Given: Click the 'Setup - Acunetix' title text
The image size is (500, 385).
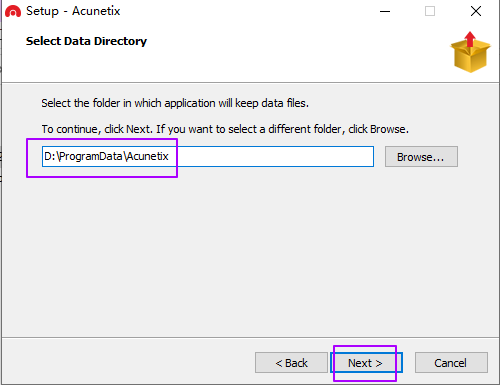Looking at the screenshot, I should (x=73, y=11).
